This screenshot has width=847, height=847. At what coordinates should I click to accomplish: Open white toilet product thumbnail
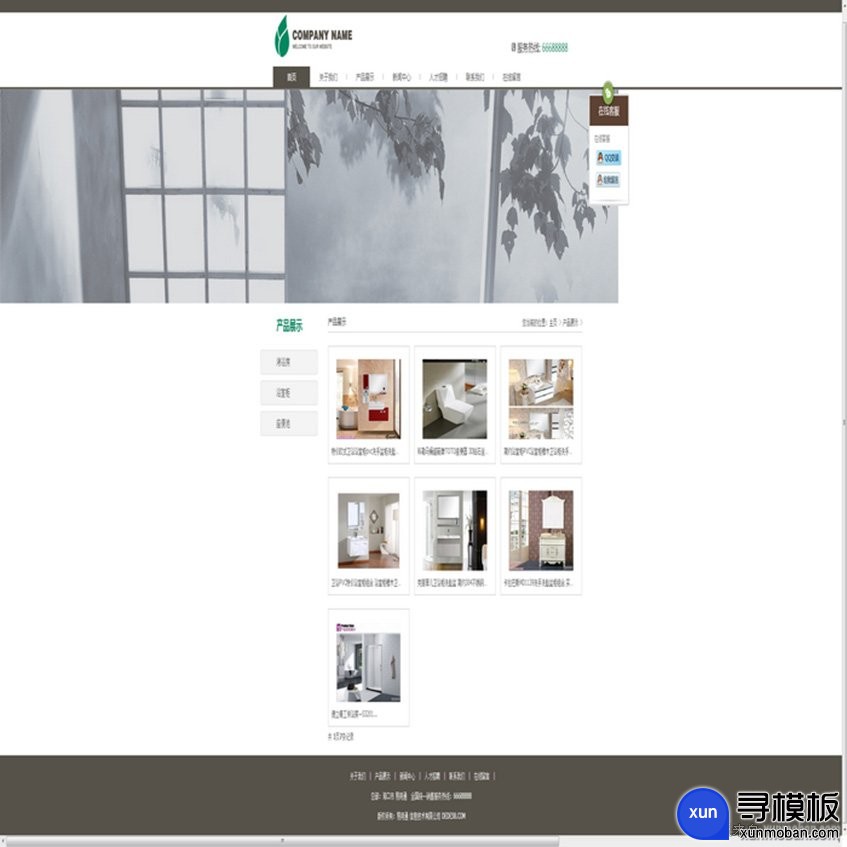pyautogui.click(x=454, y=399)
